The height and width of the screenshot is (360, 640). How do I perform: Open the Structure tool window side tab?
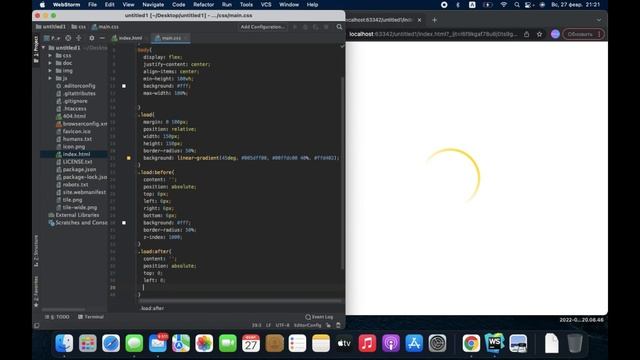pyautogui.click(x=36, y=251)
